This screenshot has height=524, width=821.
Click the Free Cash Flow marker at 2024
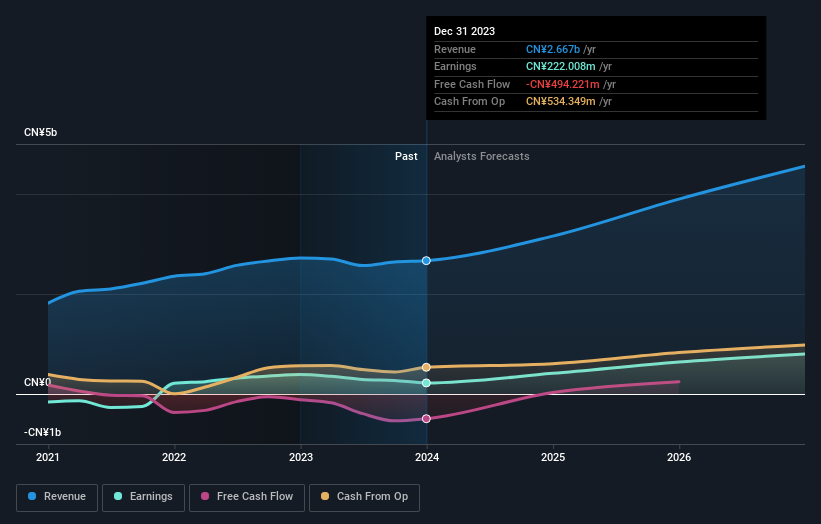pyautogui.click(x=426, y=419)
